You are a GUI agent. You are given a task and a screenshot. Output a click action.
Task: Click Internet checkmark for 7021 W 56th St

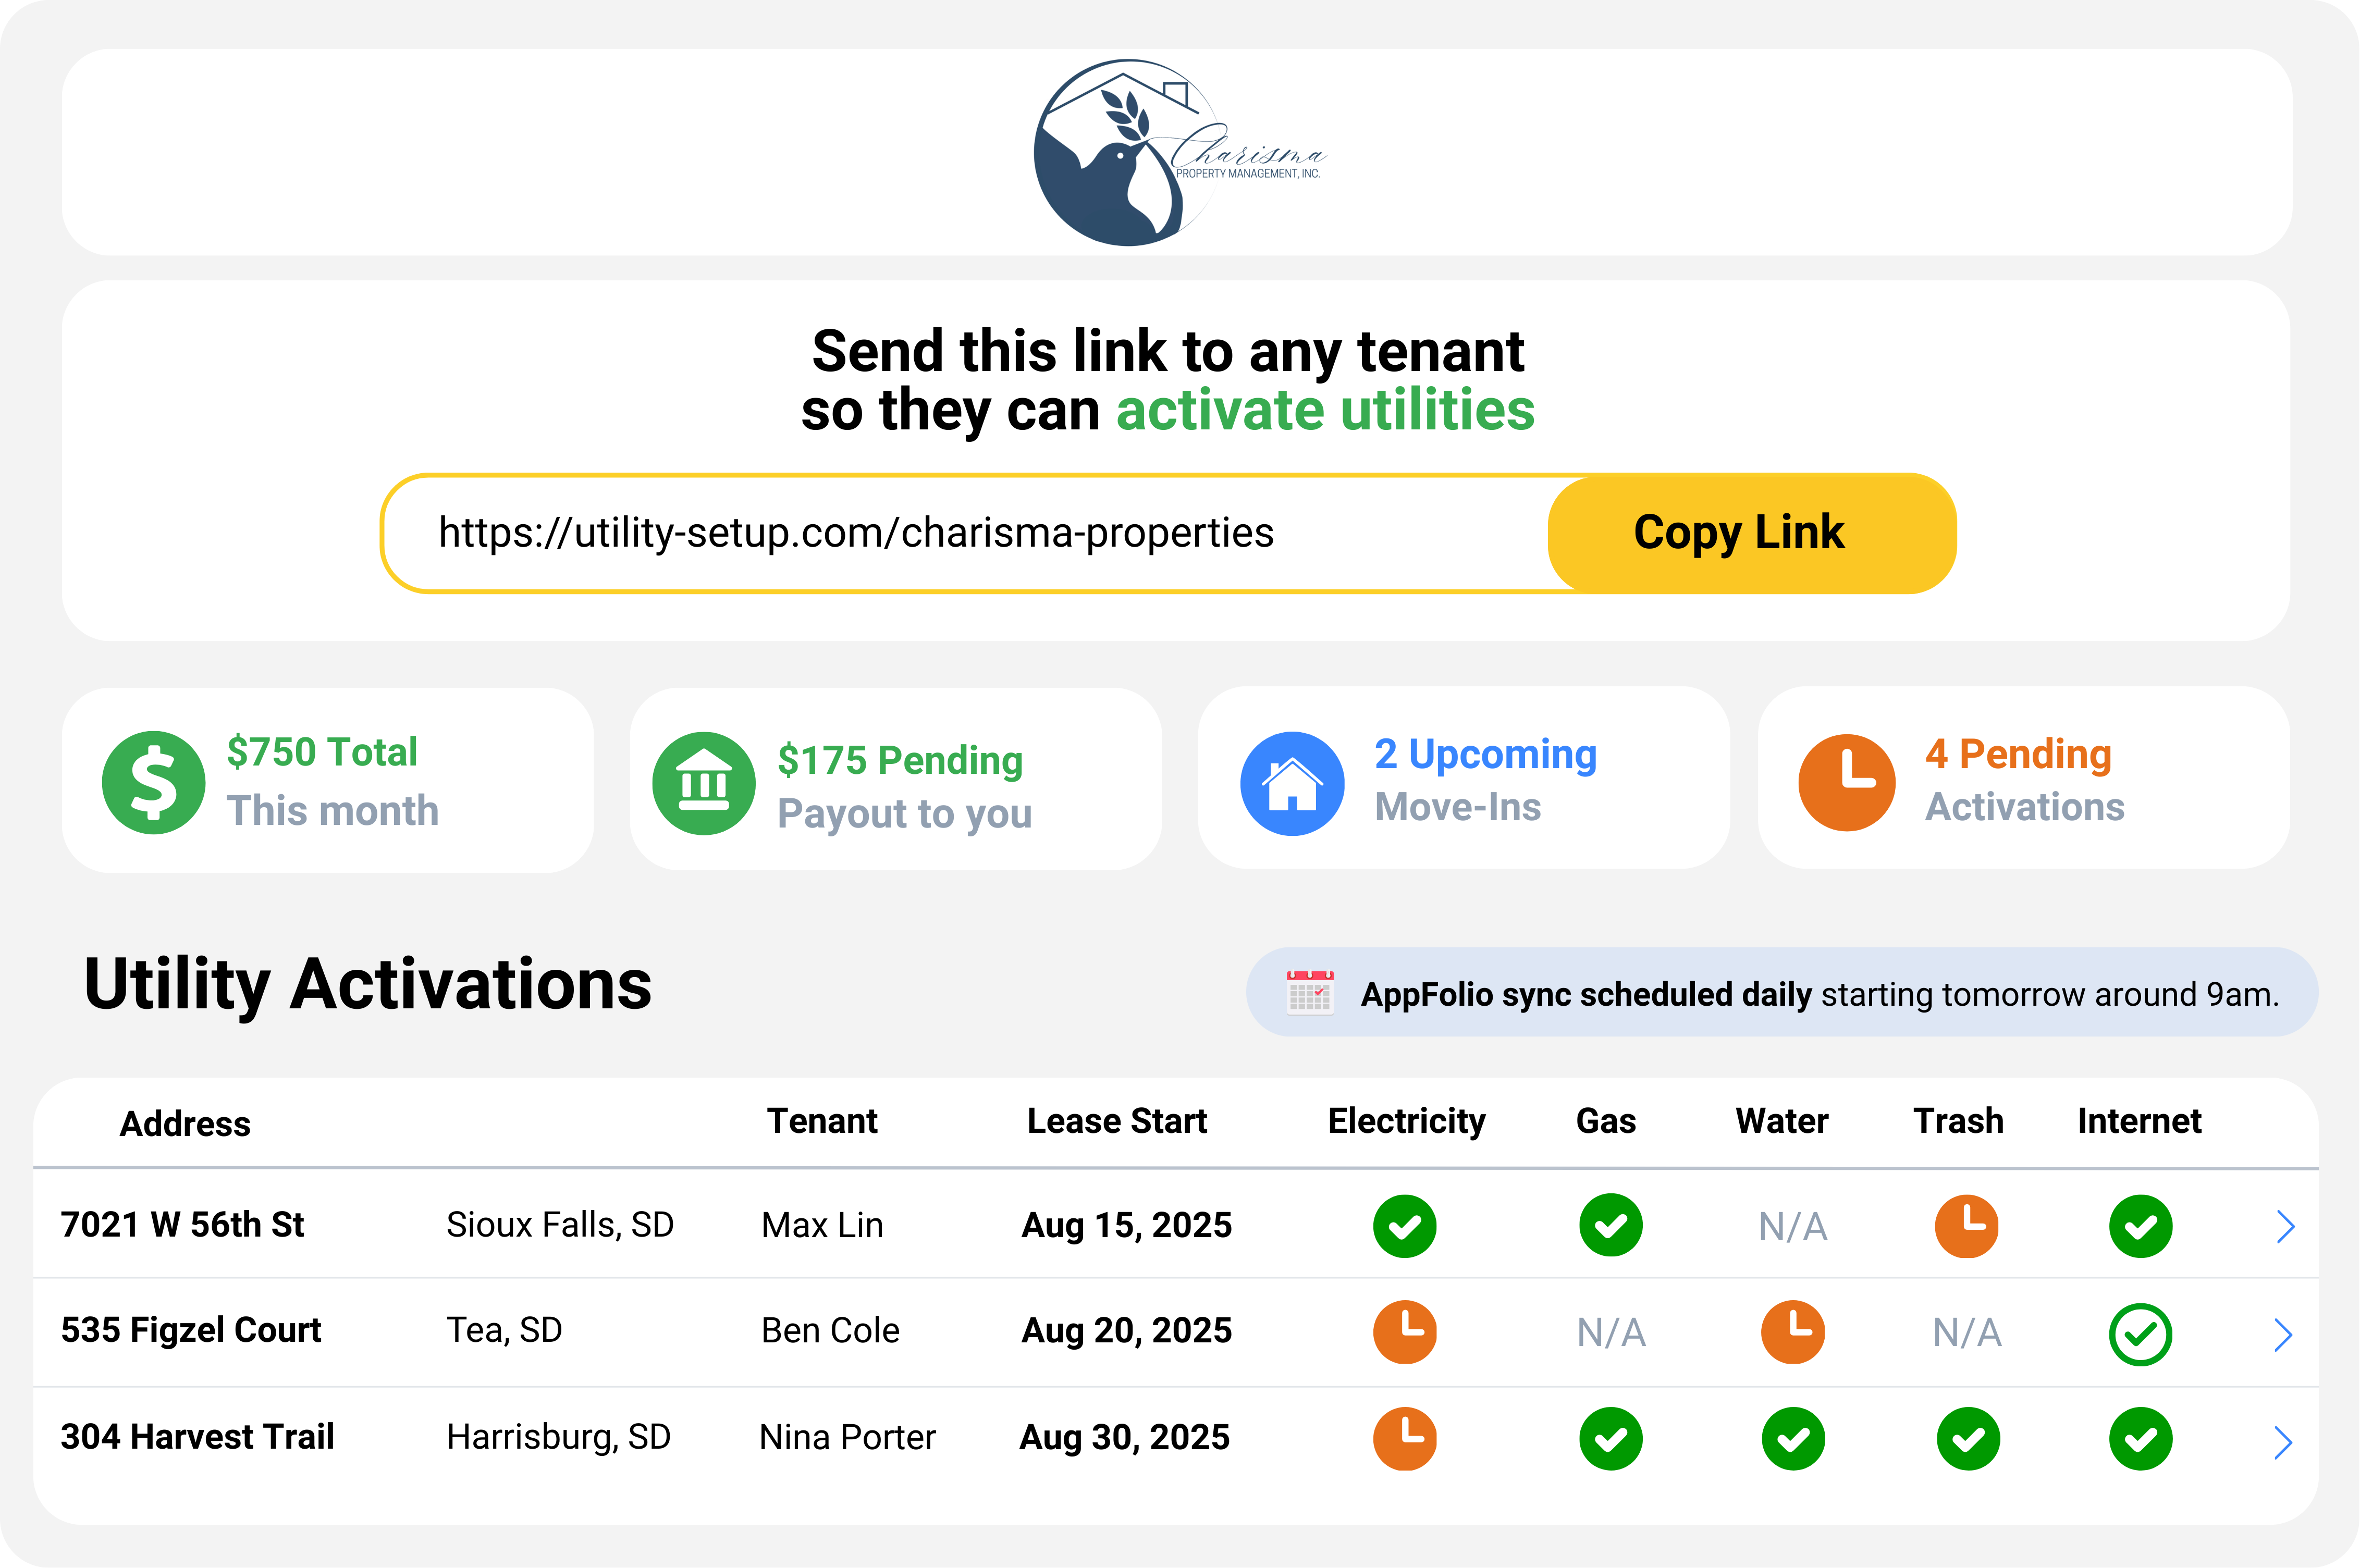pyautogui.click(x=2141, y=1226)
